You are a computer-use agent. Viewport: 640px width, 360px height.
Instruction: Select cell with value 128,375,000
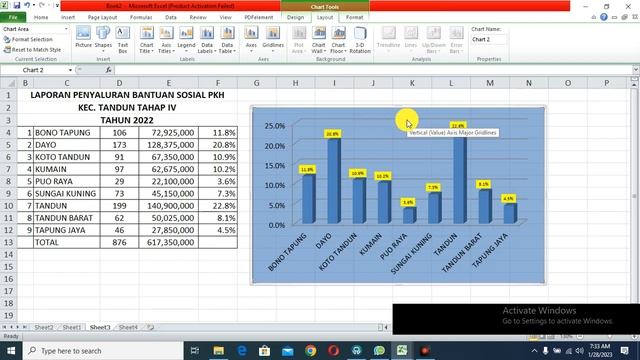pyautogui.click(x=169, y=145)
